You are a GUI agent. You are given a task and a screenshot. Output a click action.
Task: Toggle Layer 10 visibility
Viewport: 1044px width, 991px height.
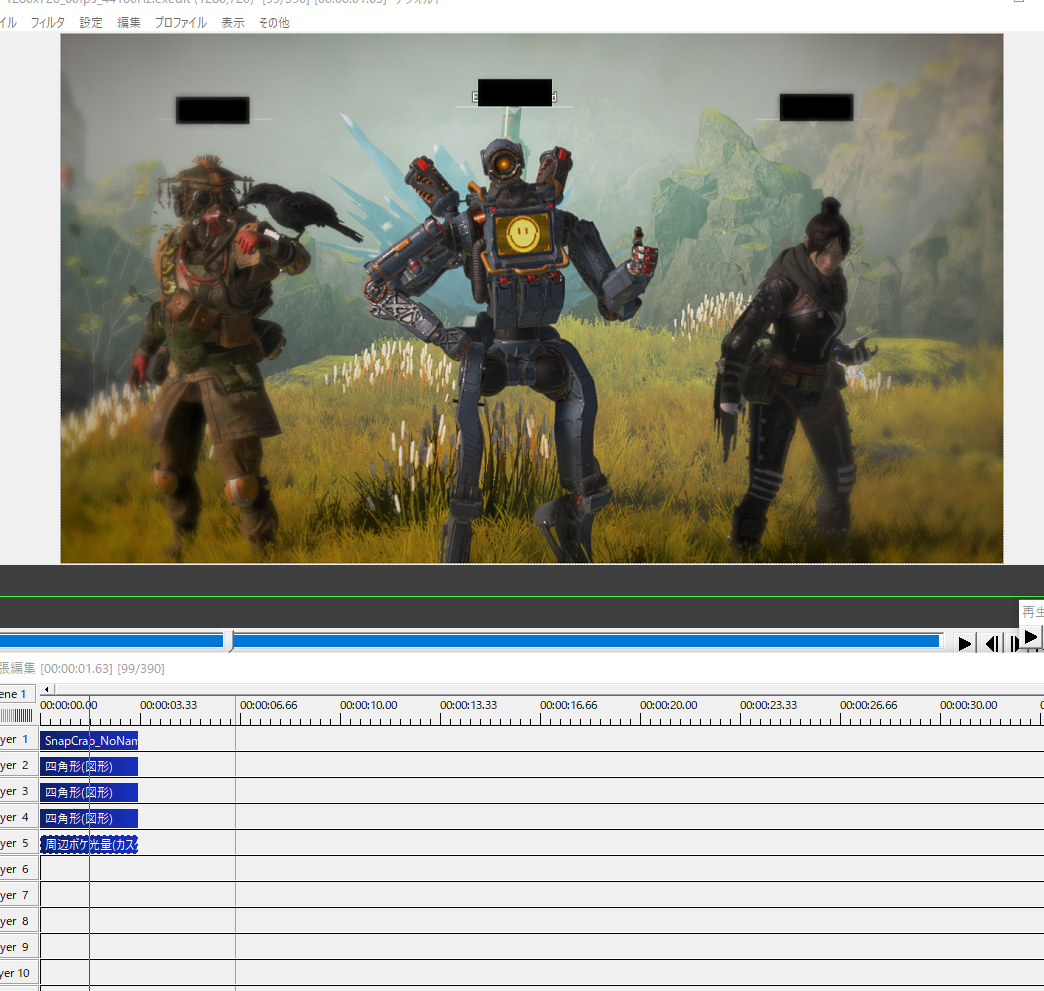click(19, 973)
